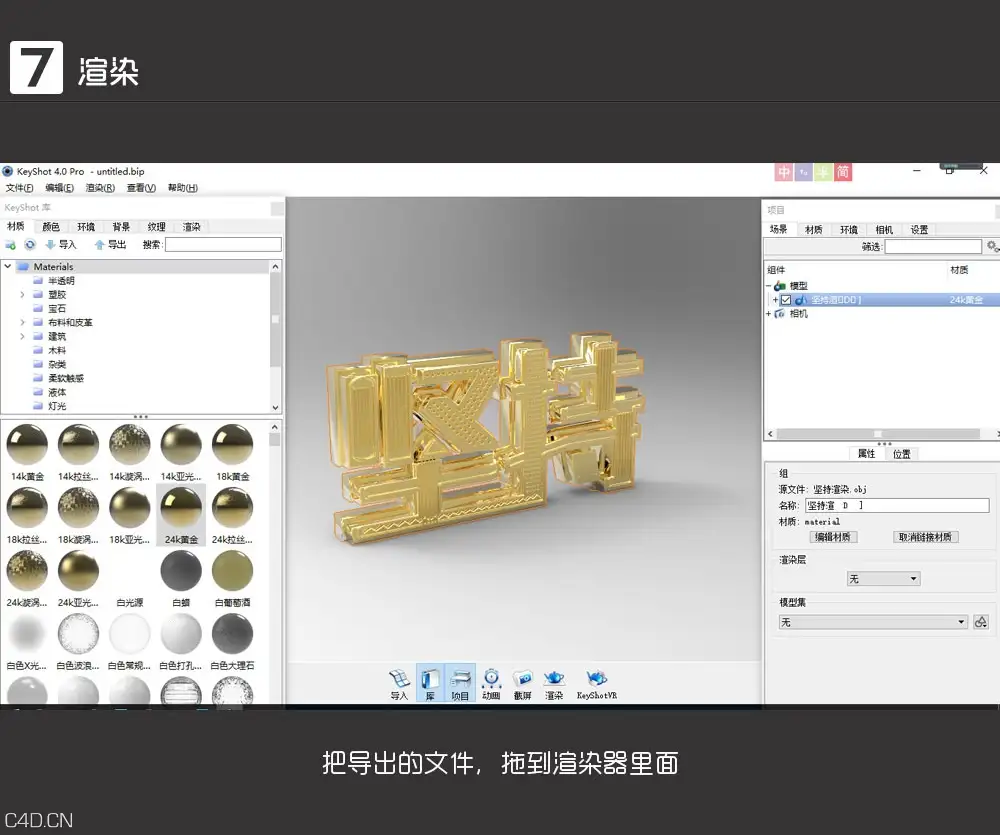1000x835 pixels.
Task: Expand the 布料和皮革 folder
Action: (22, 323)
